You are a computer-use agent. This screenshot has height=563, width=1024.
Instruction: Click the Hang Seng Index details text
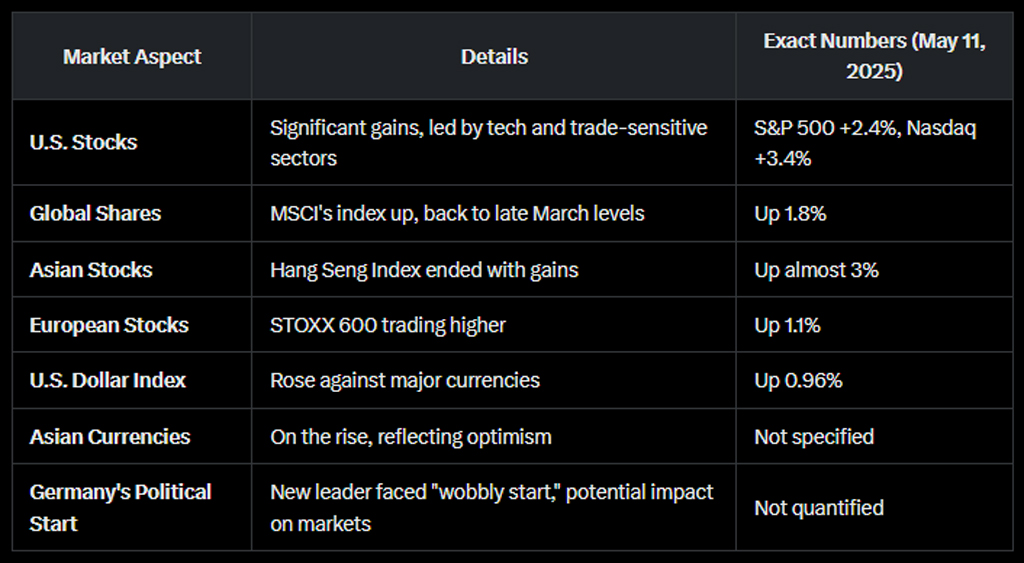click(x=424, y=269)
